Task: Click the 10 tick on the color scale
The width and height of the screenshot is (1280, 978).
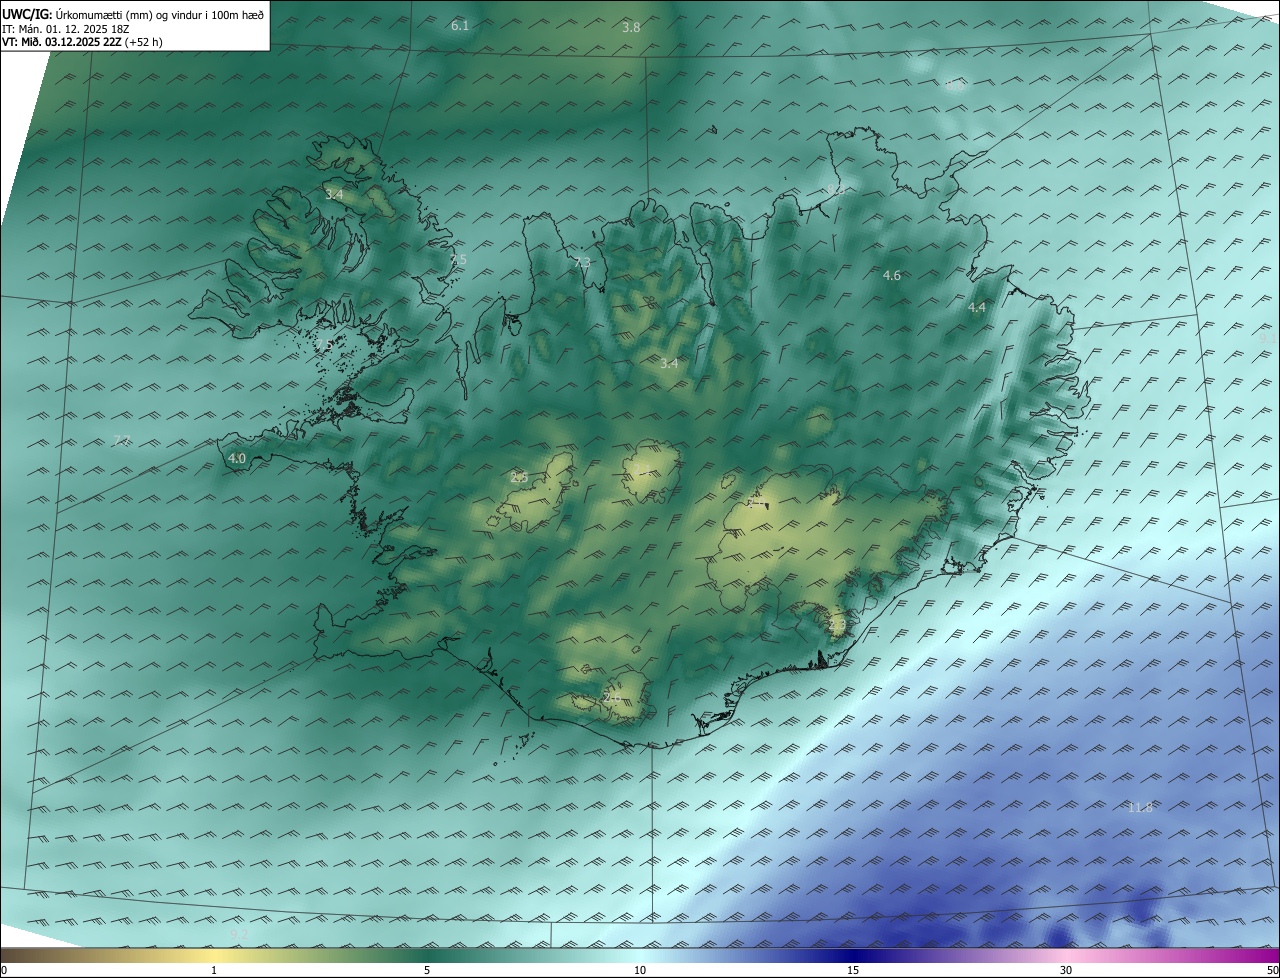Action: tap(640, 970)
